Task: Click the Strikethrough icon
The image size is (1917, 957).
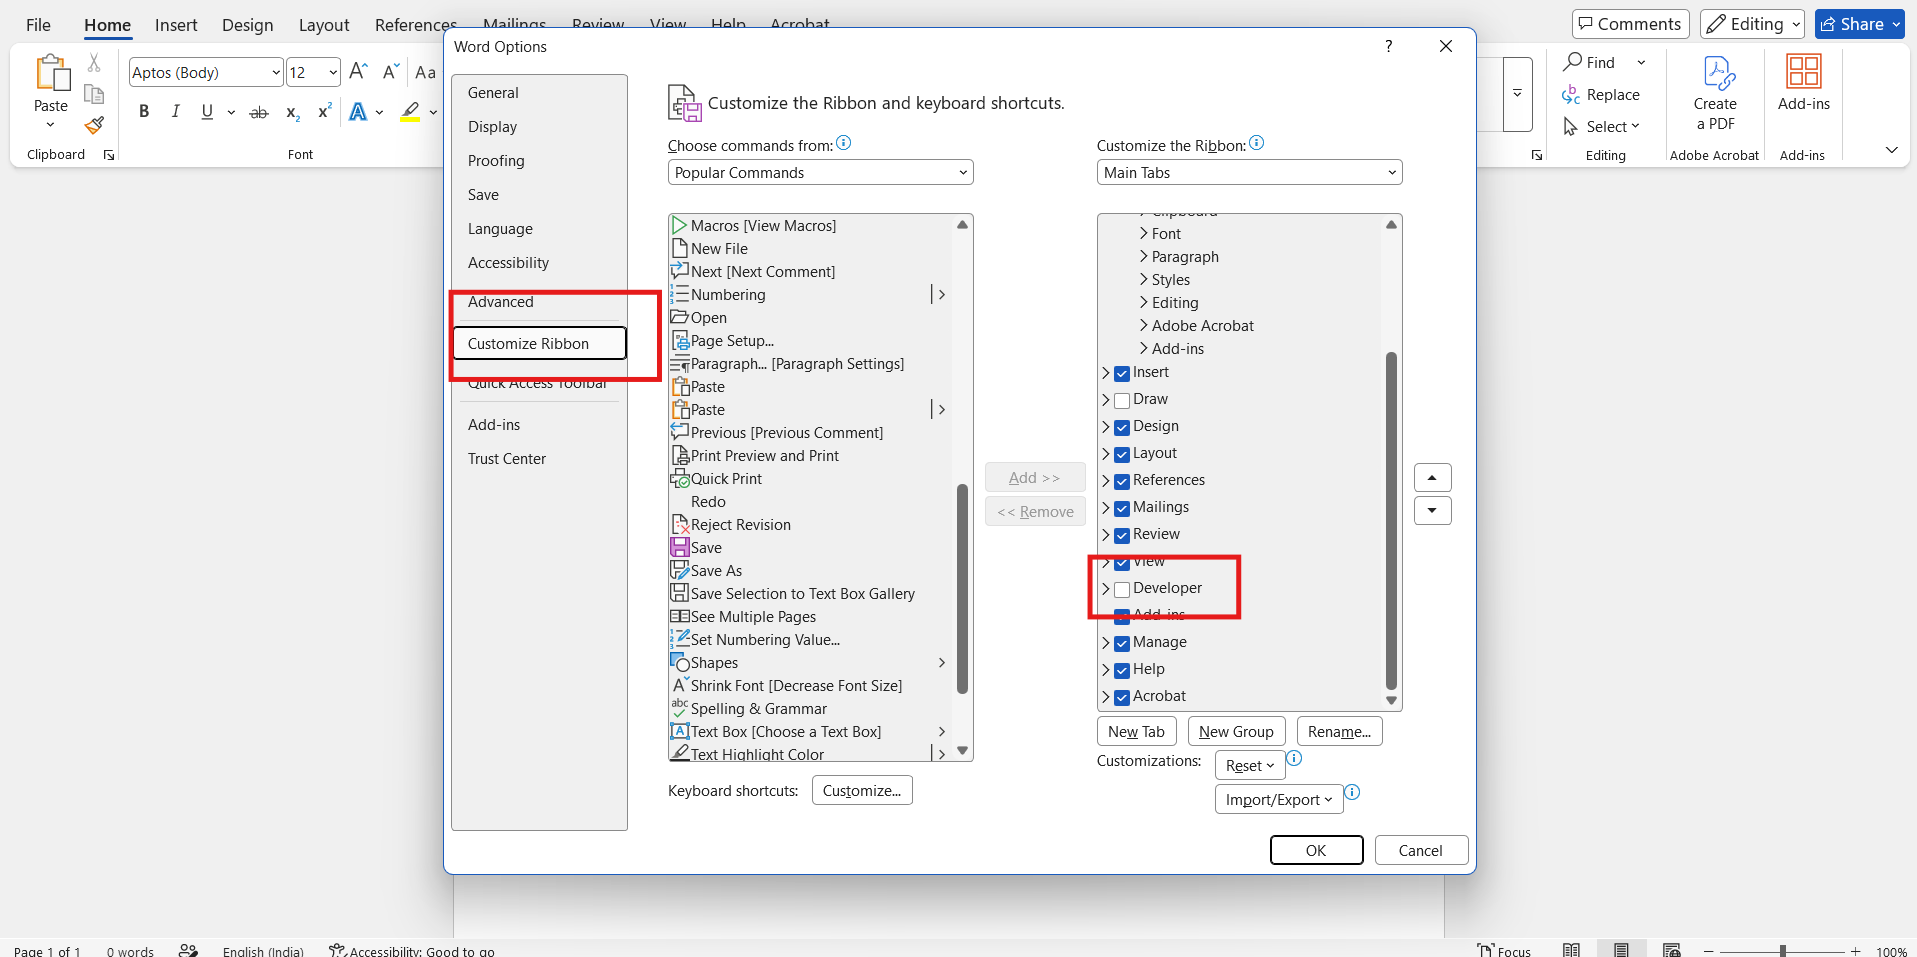Action: click(x=259, y=112)
